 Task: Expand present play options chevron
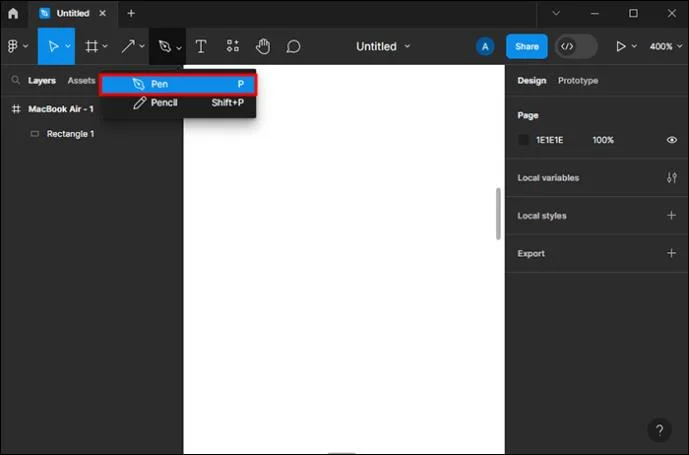(x=634, y=46)
